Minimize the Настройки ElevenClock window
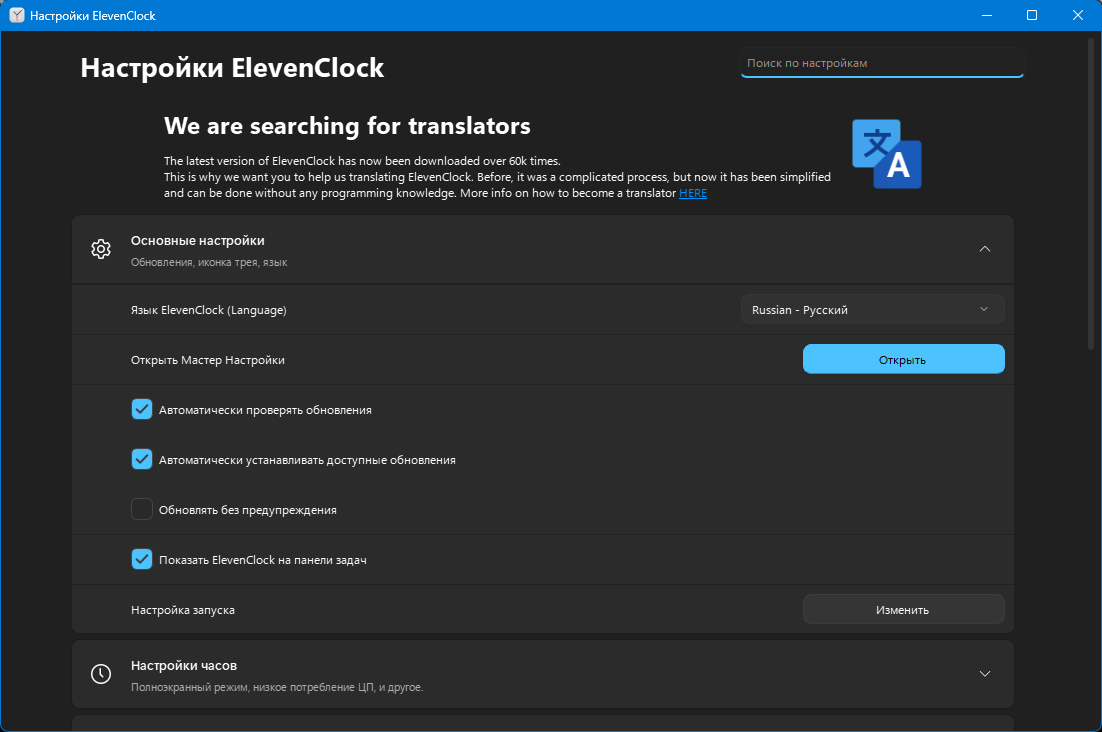Screen dimensions: 1102x732 click(987, 15)
